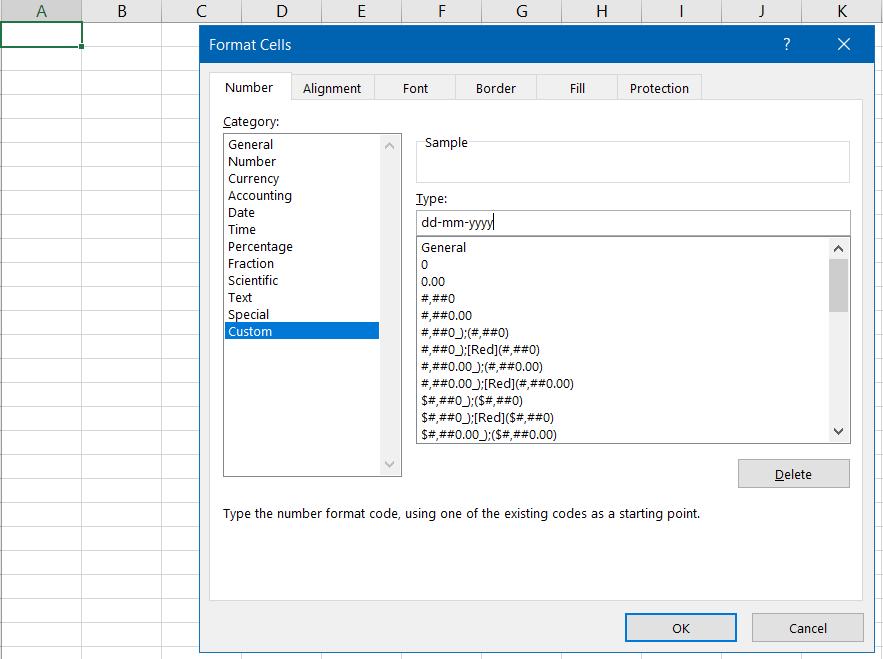This screenshot has width=883, height=659.
Task: Select Date in the Category list
Action: (242, 213)
